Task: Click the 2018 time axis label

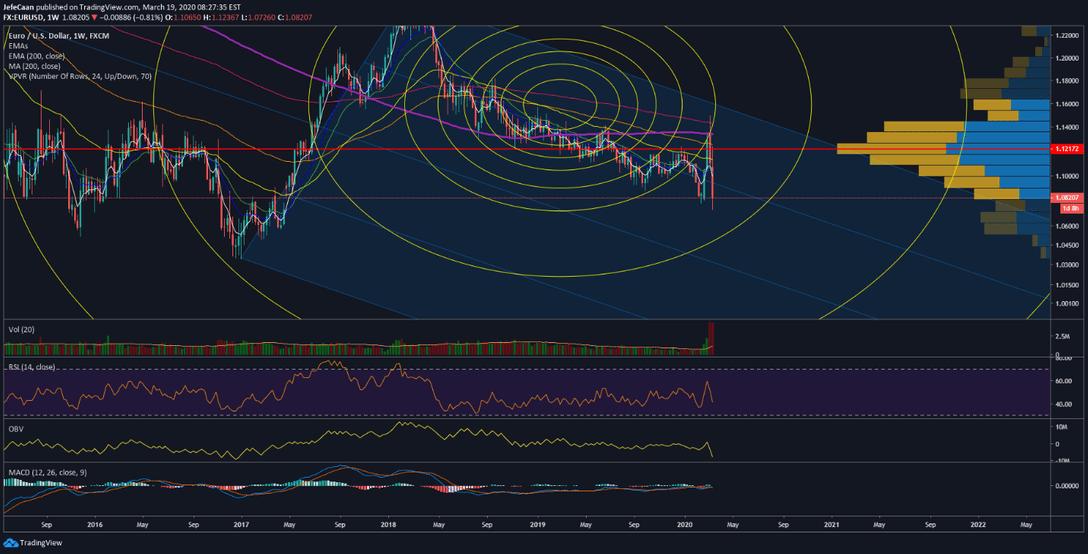Action: point(389,525)
